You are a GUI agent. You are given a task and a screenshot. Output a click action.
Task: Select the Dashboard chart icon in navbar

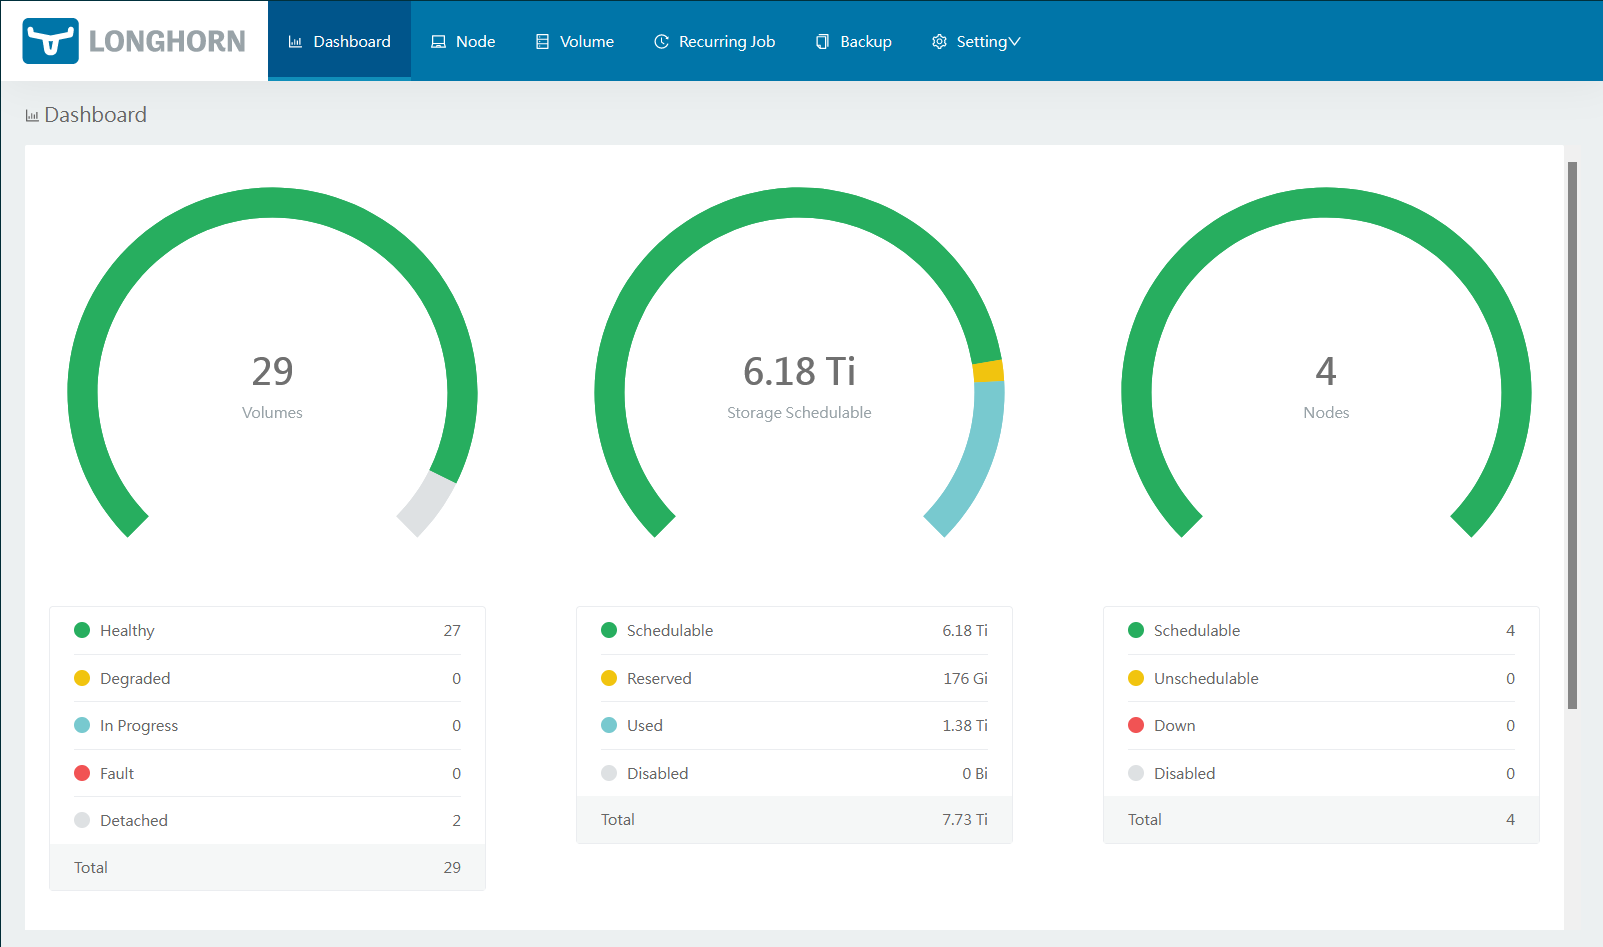pos(295,41)
